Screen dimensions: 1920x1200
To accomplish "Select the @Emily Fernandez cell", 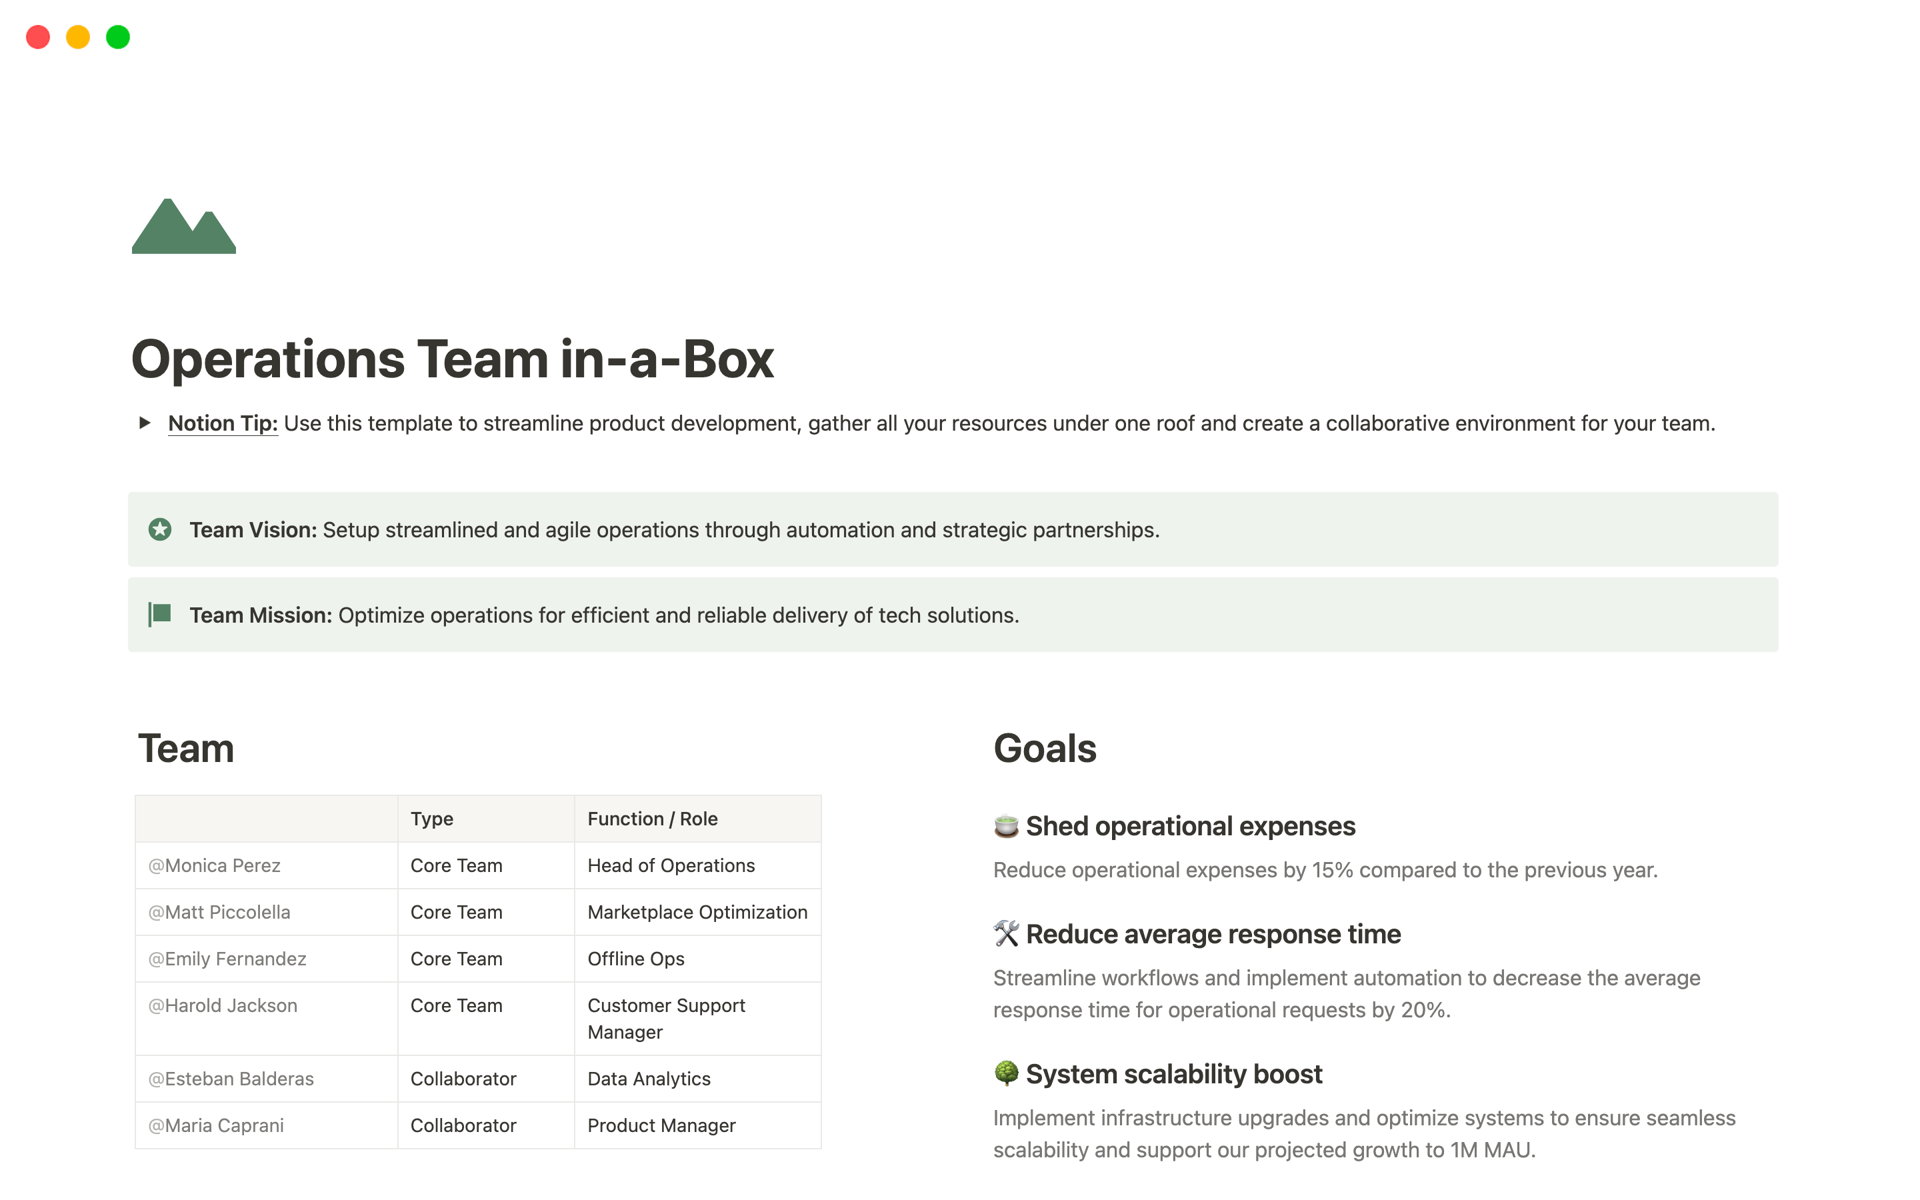I will coord(227,959).
